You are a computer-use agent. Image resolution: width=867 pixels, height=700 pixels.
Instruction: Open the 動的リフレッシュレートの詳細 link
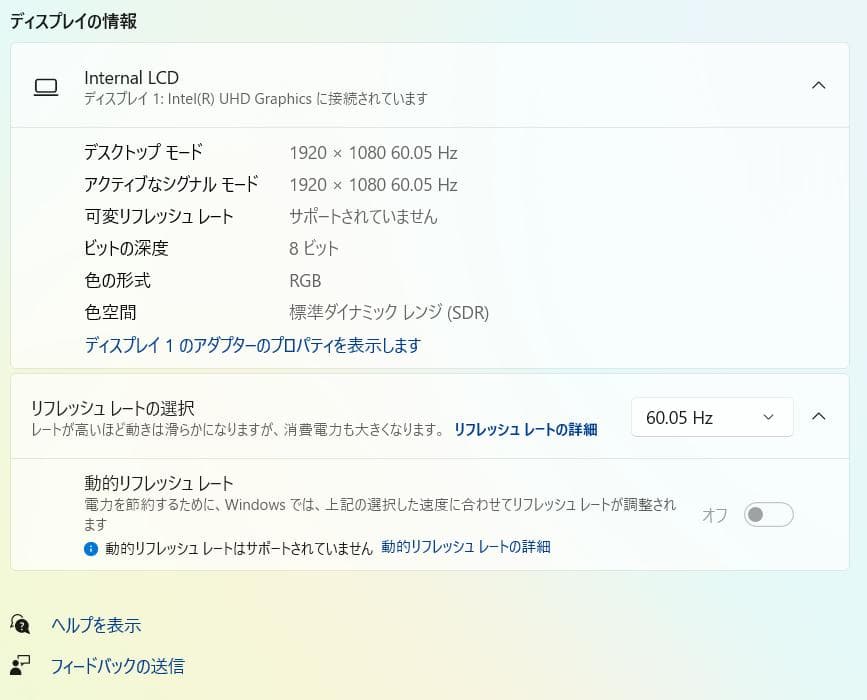(467, 547)
